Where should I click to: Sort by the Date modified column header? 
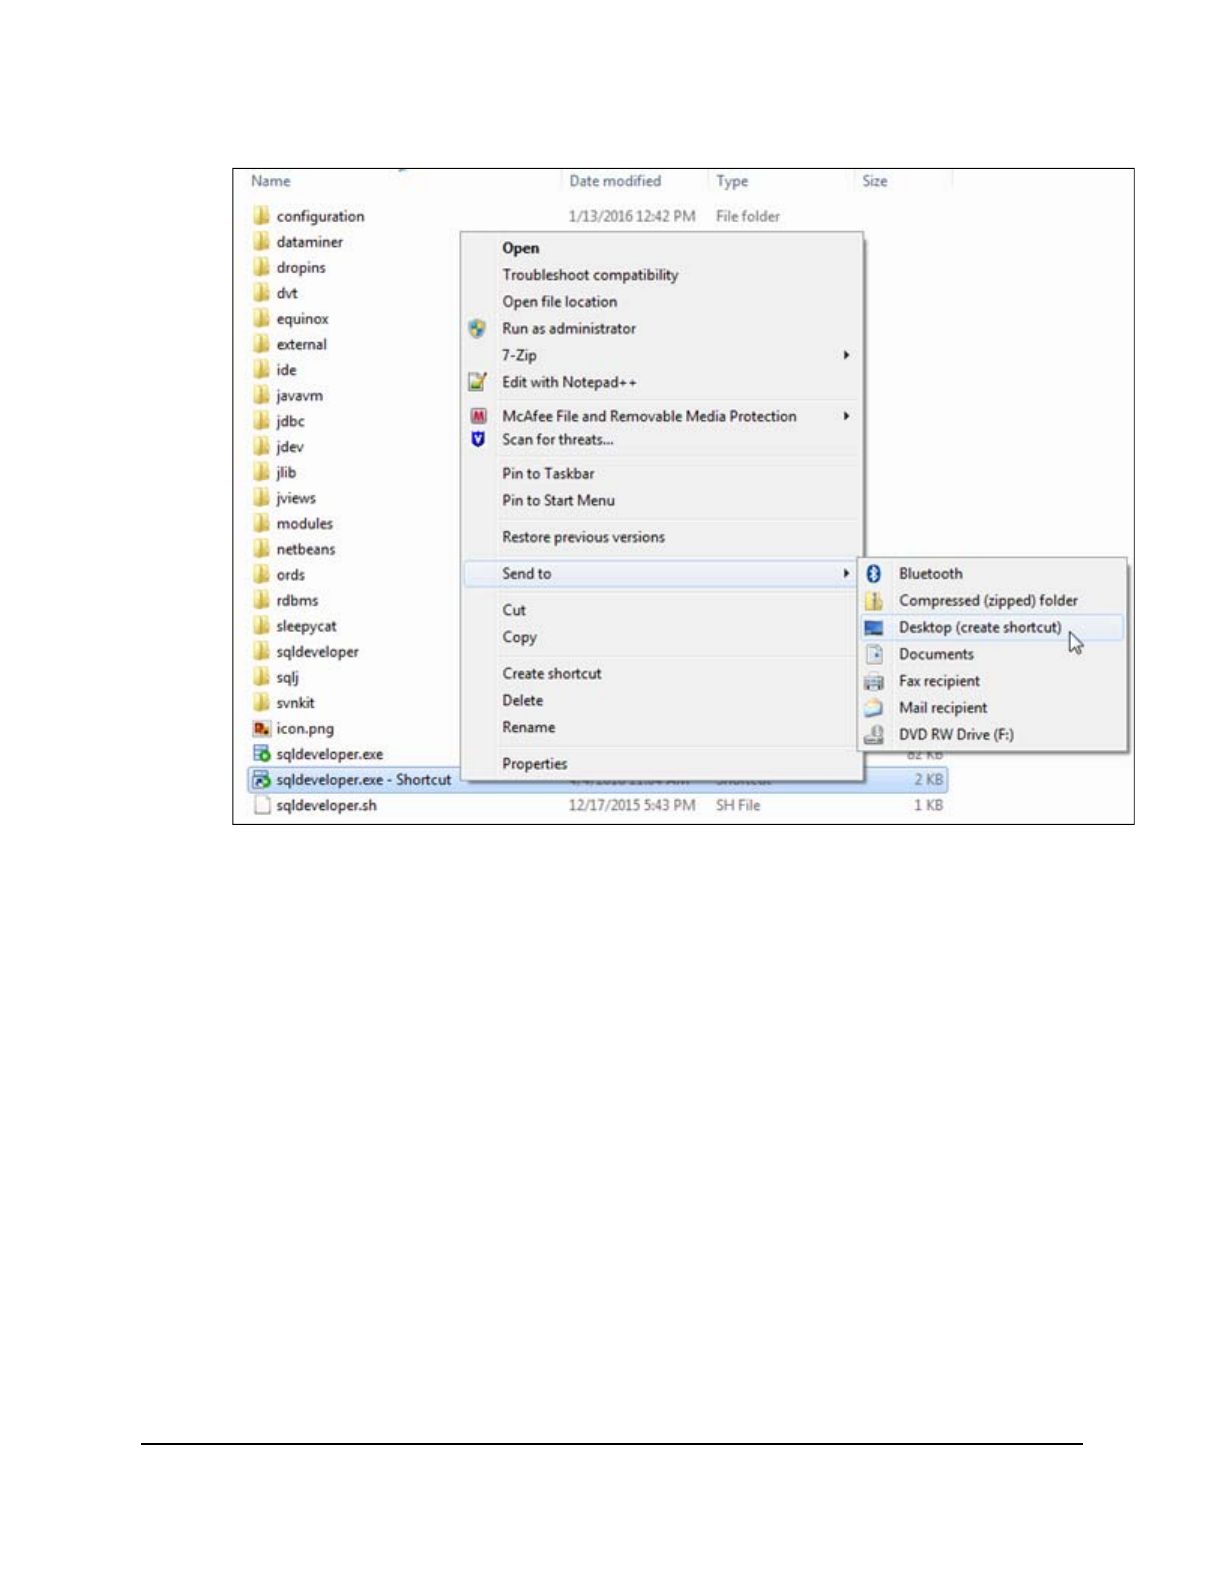click(x=615, y=181)
